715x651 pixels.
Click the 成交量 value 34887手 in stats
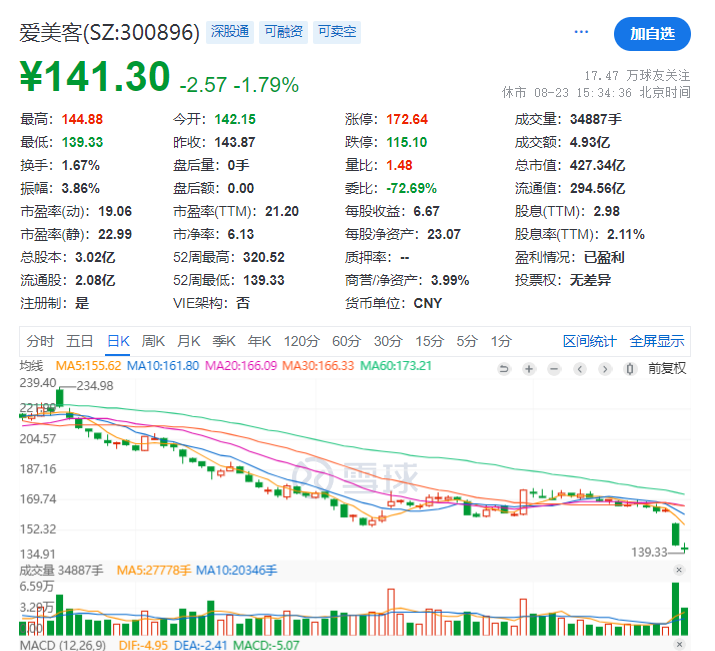[x=596, y=119]
